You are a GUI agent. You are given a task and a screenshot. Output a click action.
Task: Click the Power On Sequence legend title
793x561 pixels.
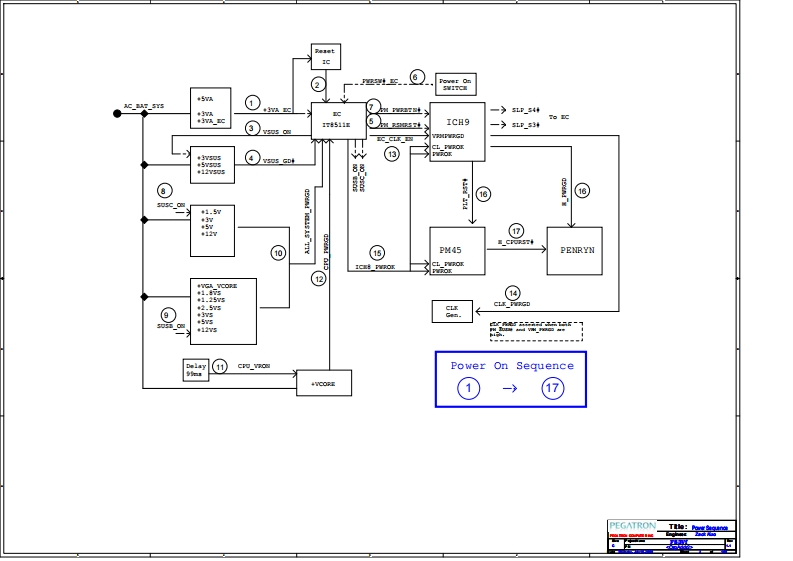[x=511, y=366]
